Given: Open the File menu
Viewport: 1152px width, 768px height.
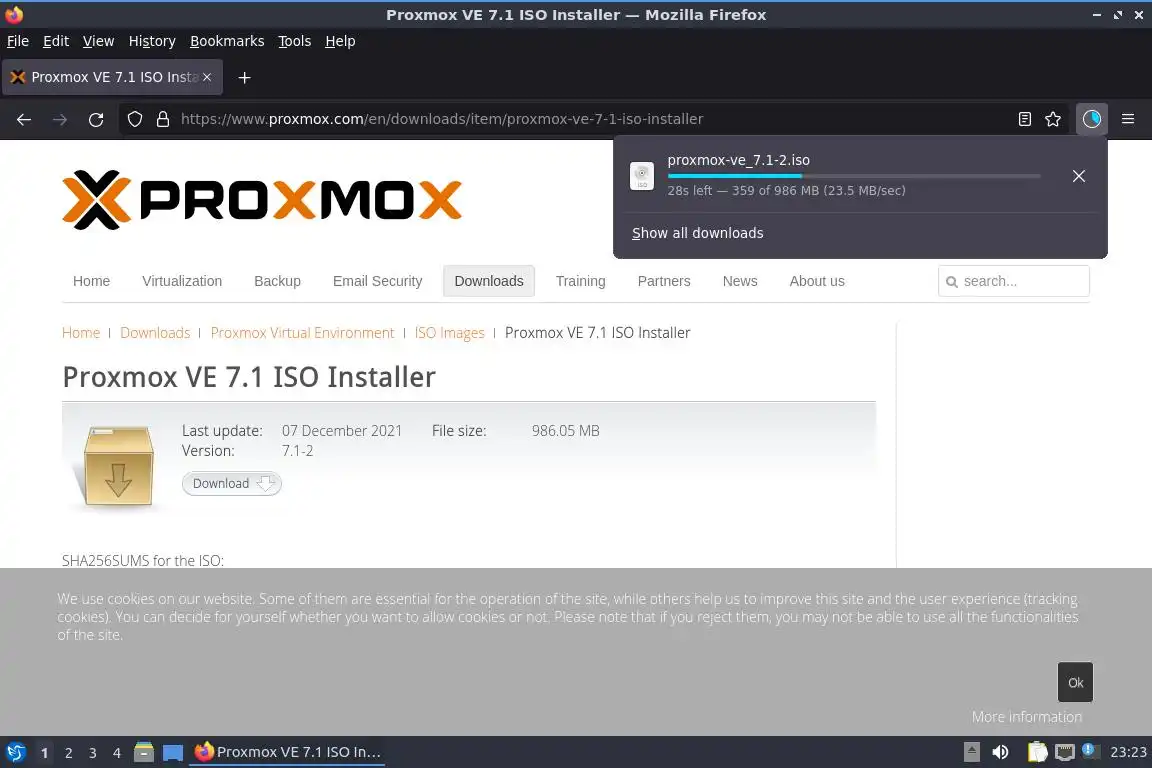Looking at the screenshot, I should point(18,41).
